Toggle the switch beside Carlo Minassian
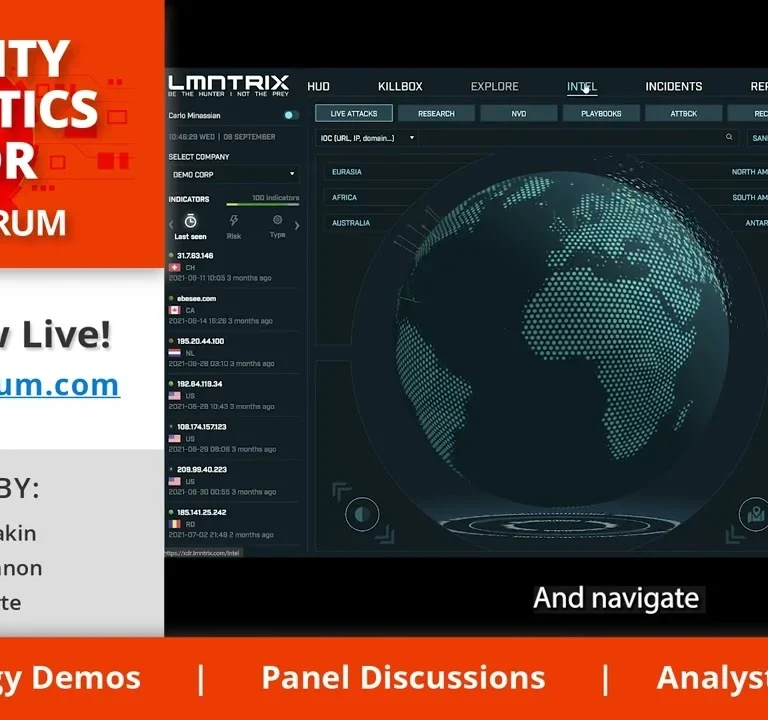Screen dimensions: 768x720 coord(290,115)
